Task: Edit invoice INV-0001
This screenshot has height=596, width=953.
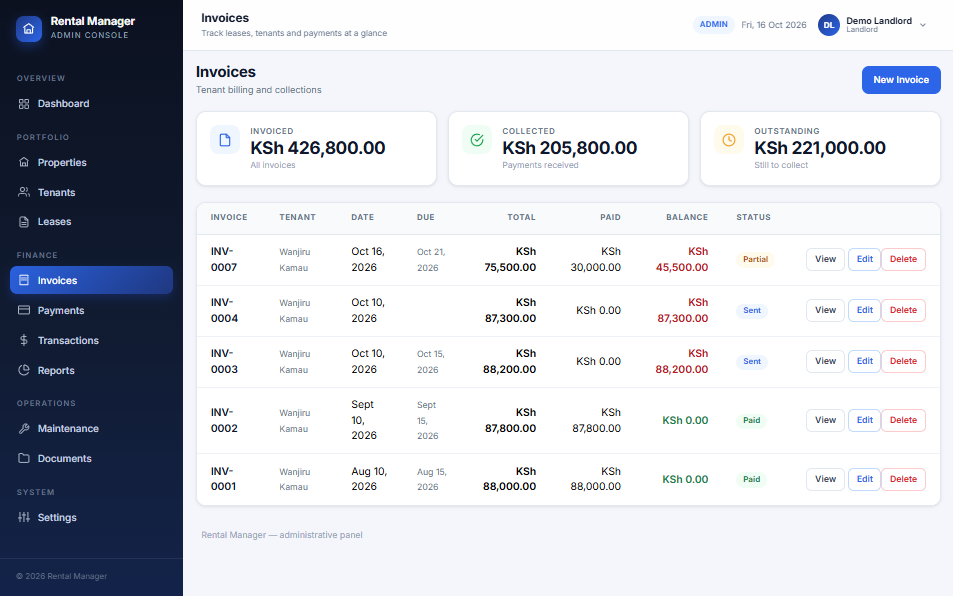Action: tap(864, 479)
